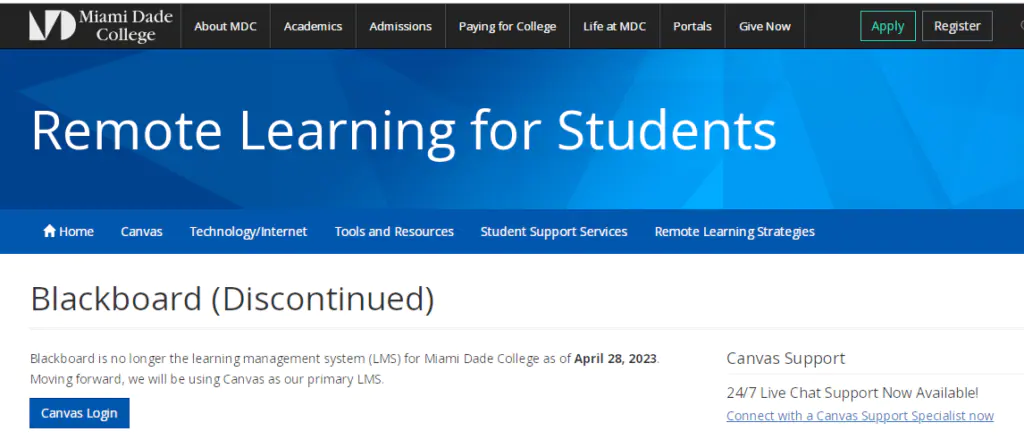Click the Miami Dade College logo
1024x448 pixels.
point(101,26)
